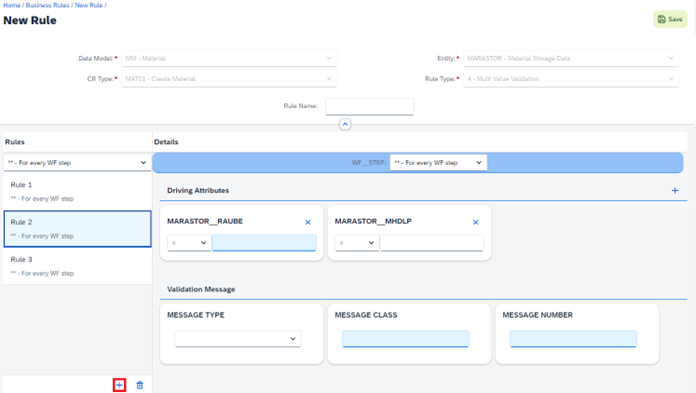Open the Rules panel WF step dropdown
This screenshot has width=696, height=393.
point(77,163)
